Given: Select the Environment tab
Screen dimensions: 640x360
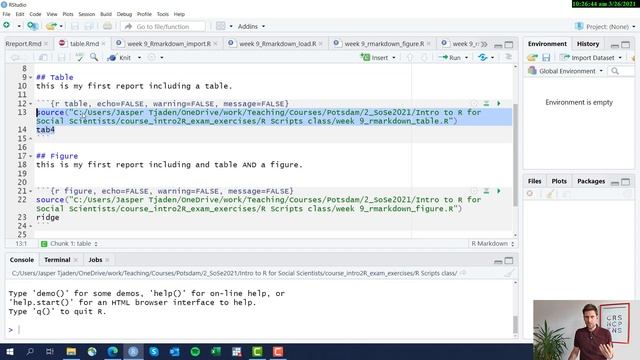Looking at the screenshot, I should [547, 44].
